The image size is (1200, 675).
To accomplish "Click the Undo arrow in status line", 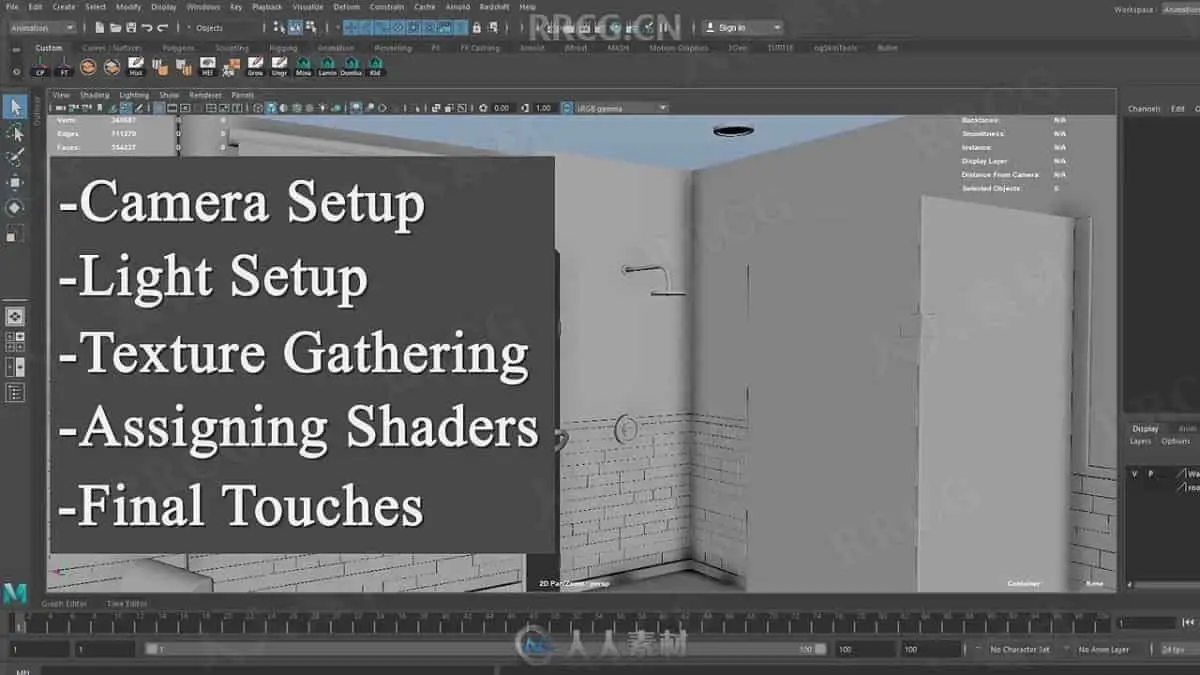I will click(x=147, y=28).
